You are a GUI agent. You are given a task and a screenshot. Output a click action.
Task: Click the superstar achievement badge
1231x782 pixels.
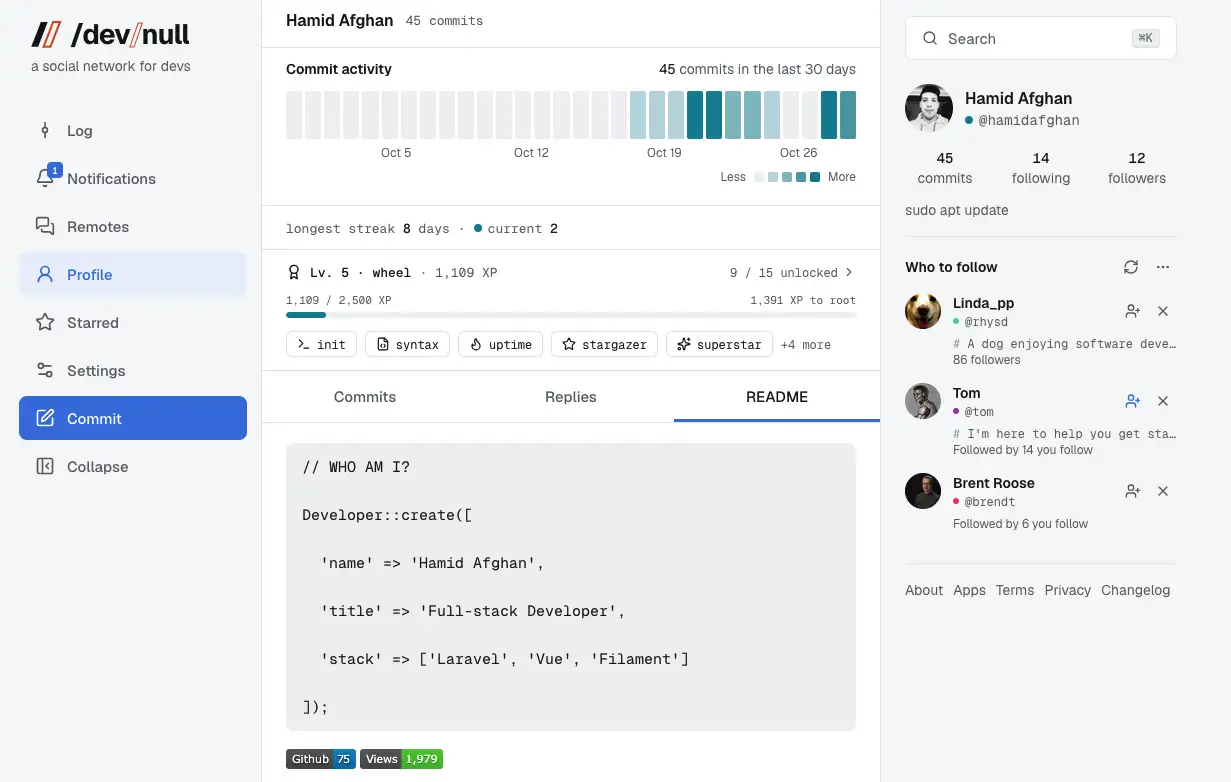pos(719,344)
